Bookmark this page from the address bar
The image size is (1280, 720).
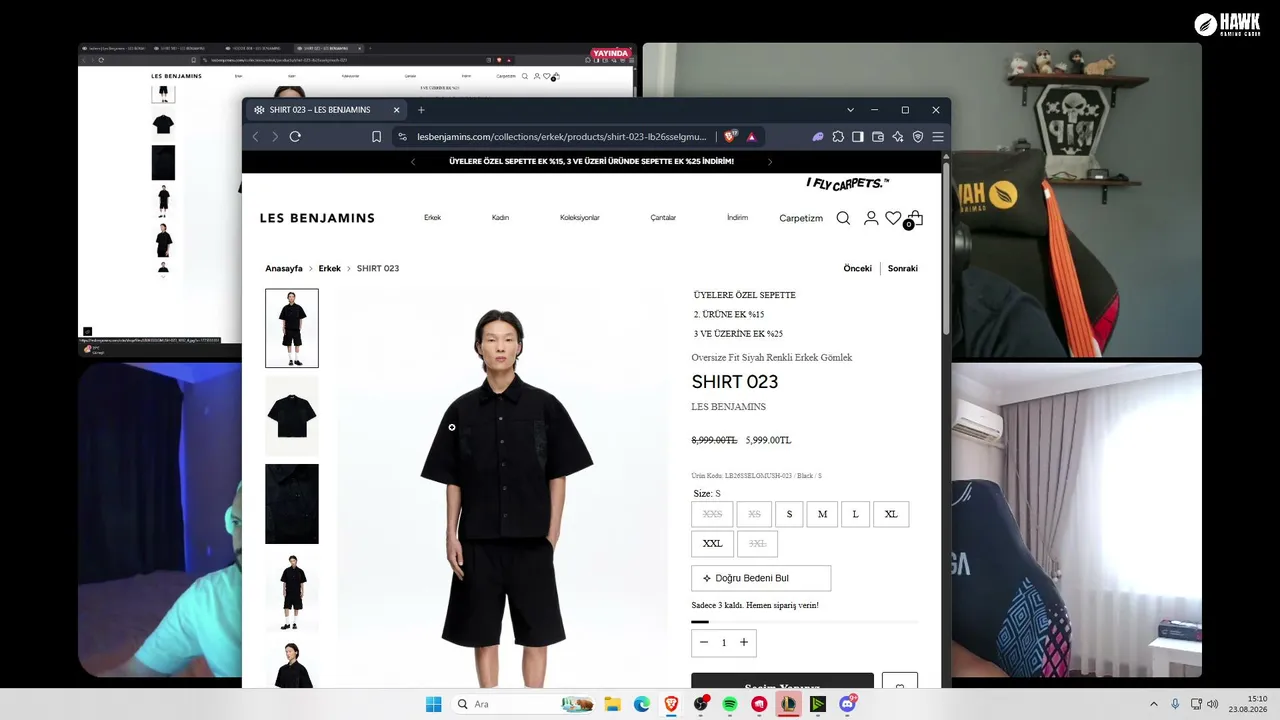click(376, 137)
